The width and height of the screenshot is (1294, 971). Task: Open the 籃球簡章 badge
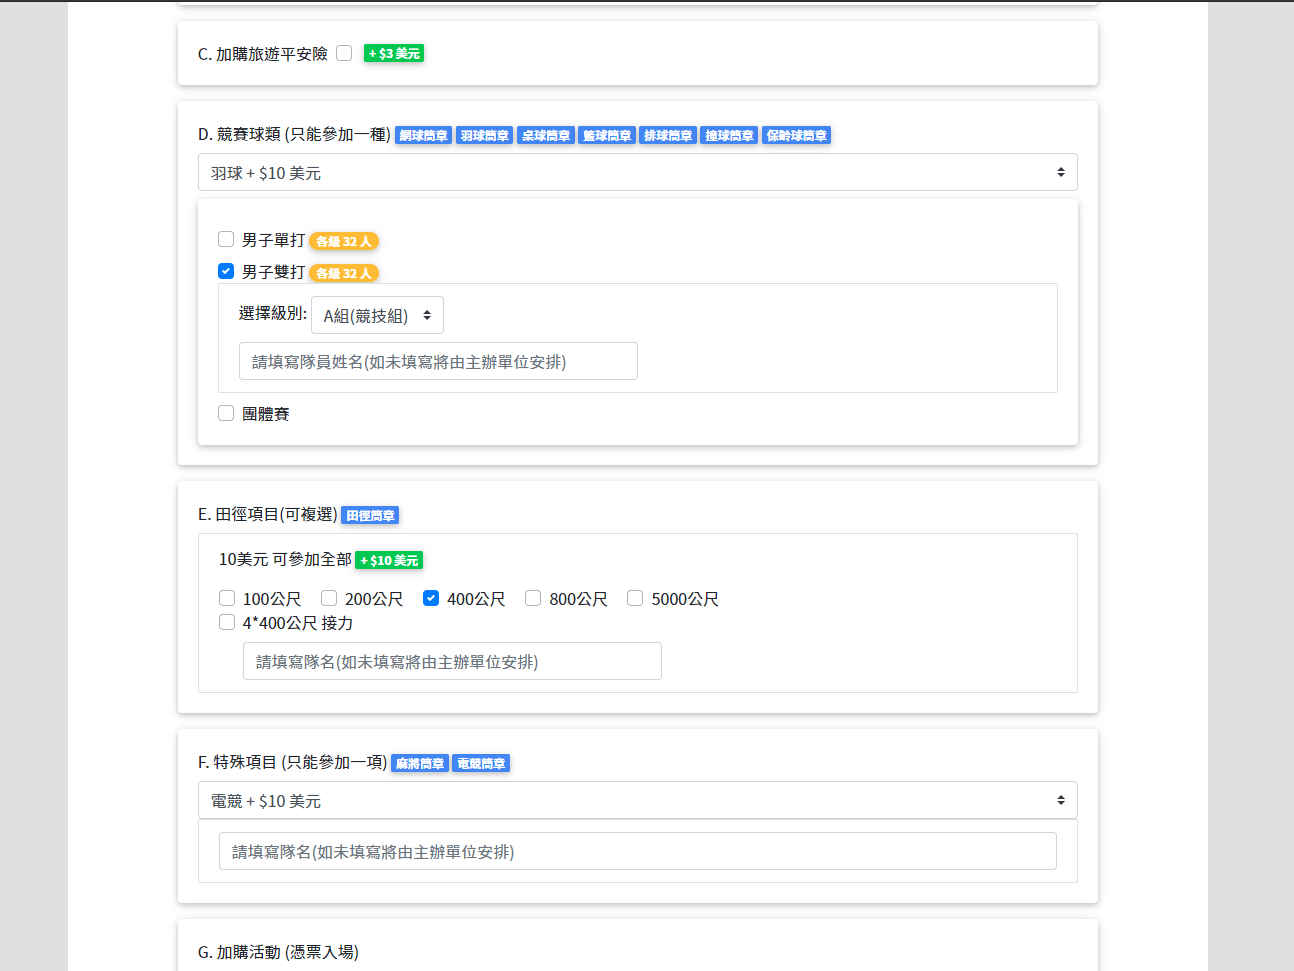point(606,135)
